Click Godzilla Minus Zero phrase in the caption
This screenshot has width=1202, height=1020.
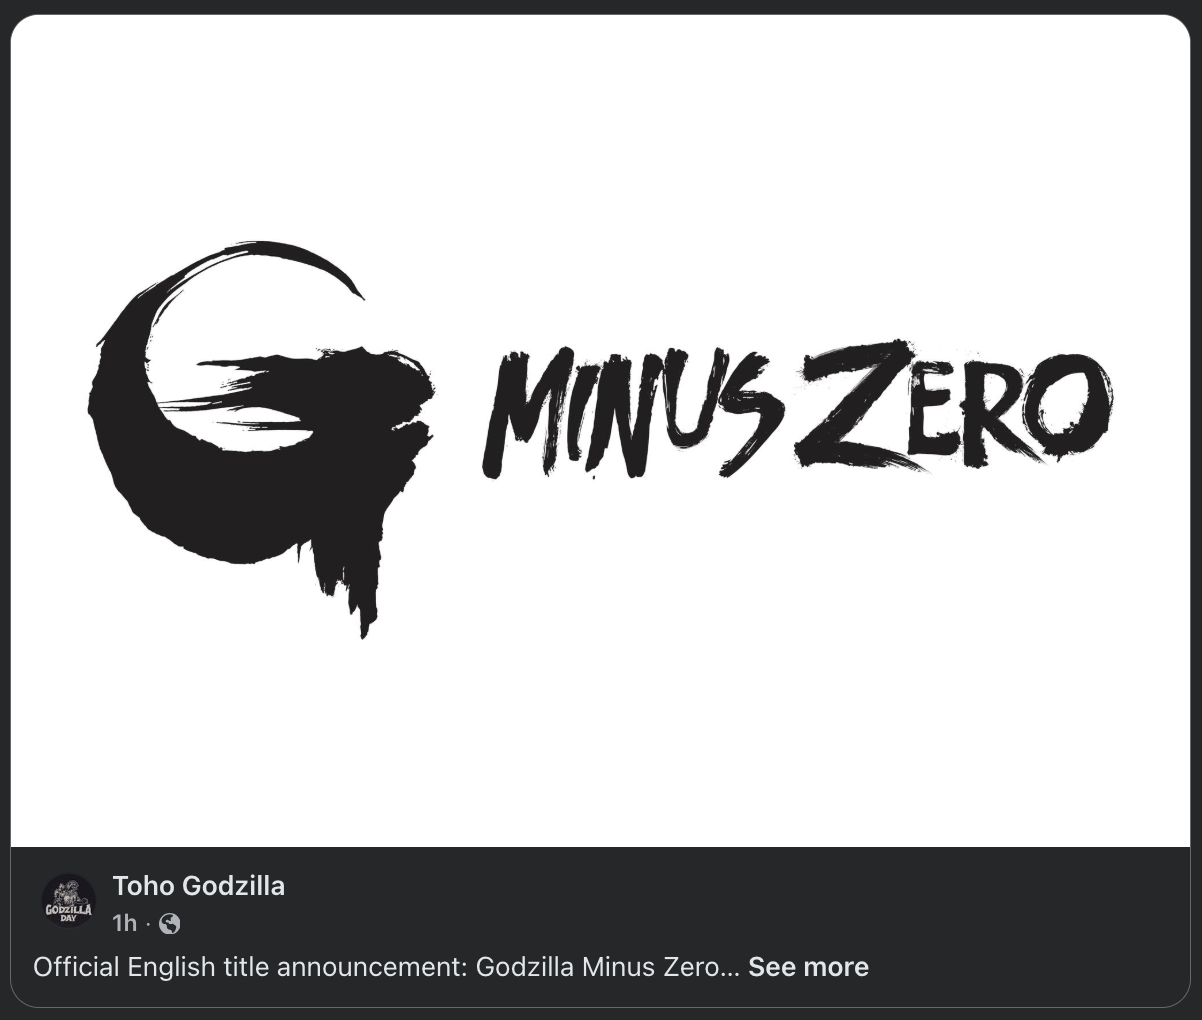coord(597,967)
